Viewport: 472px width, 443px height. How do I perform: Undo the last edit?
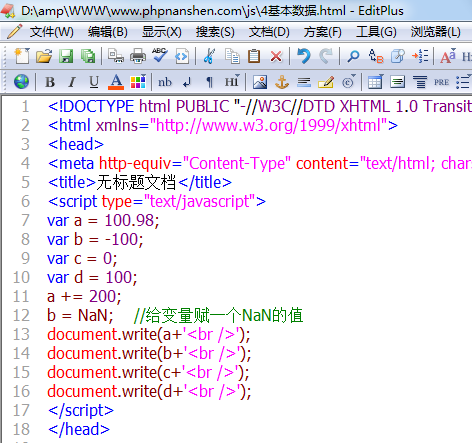click(x=304, y=56)
